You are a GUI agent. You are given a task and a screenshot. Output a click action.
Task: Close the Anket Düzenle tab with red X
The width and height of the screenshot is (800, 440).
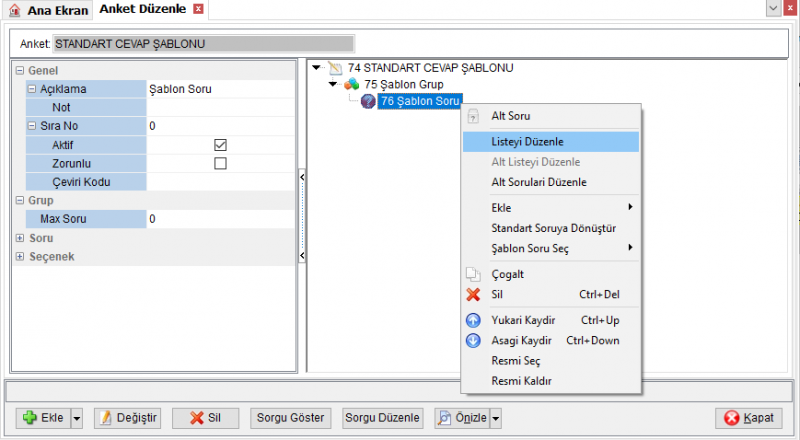(x=198, y=9)
